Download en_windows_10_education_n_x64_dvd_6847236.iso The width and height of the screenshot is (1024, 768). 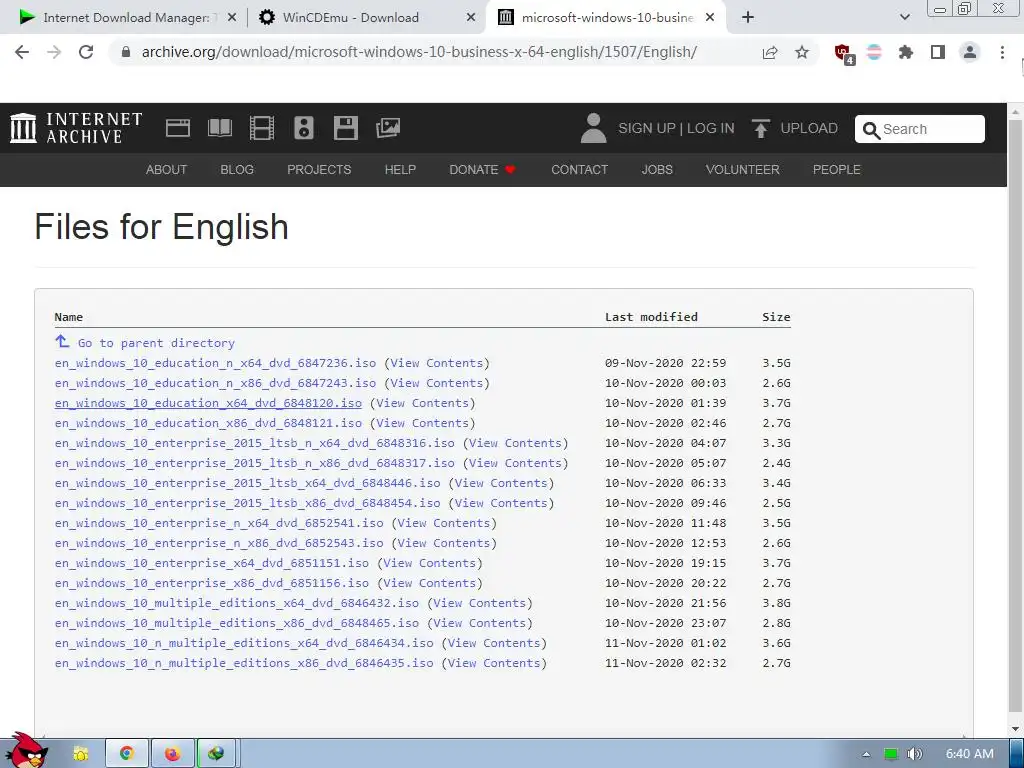(x=215, y=363)
